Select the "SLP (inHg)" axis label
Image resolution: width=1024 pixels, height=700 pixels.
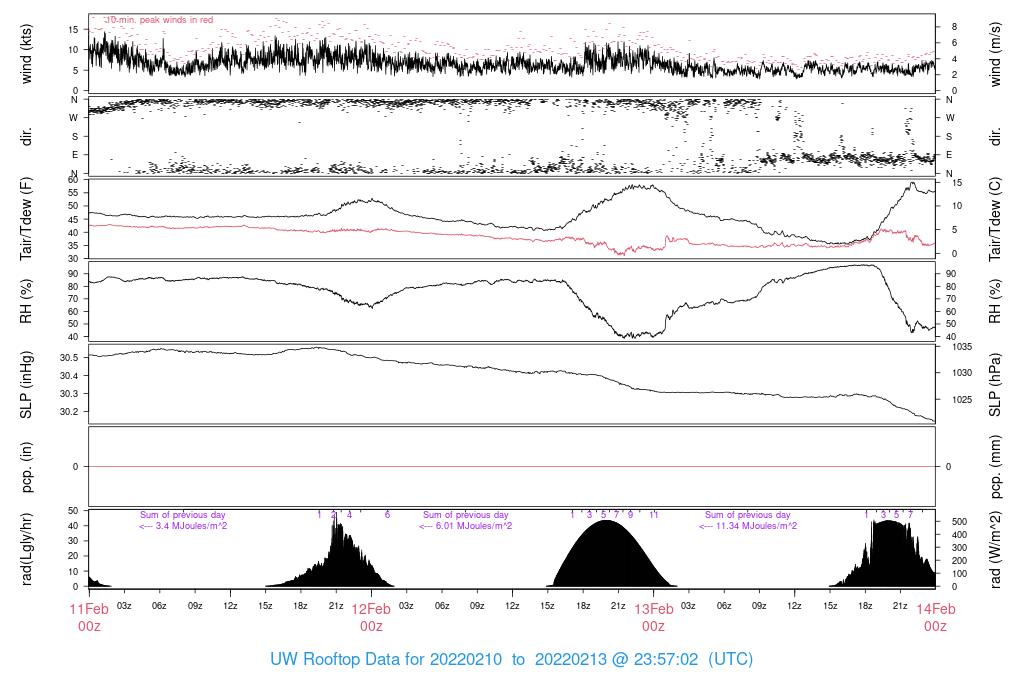26,385
